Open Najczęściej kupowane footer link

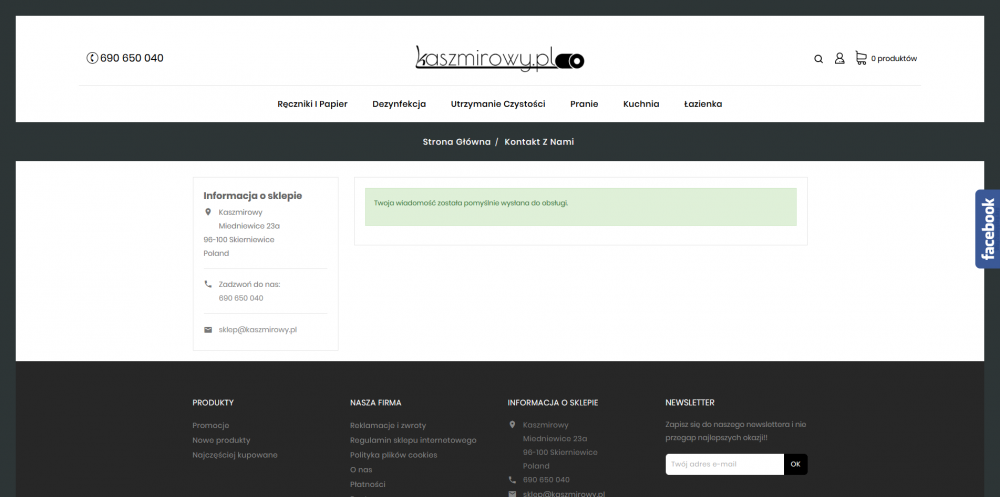click(235, 455)
